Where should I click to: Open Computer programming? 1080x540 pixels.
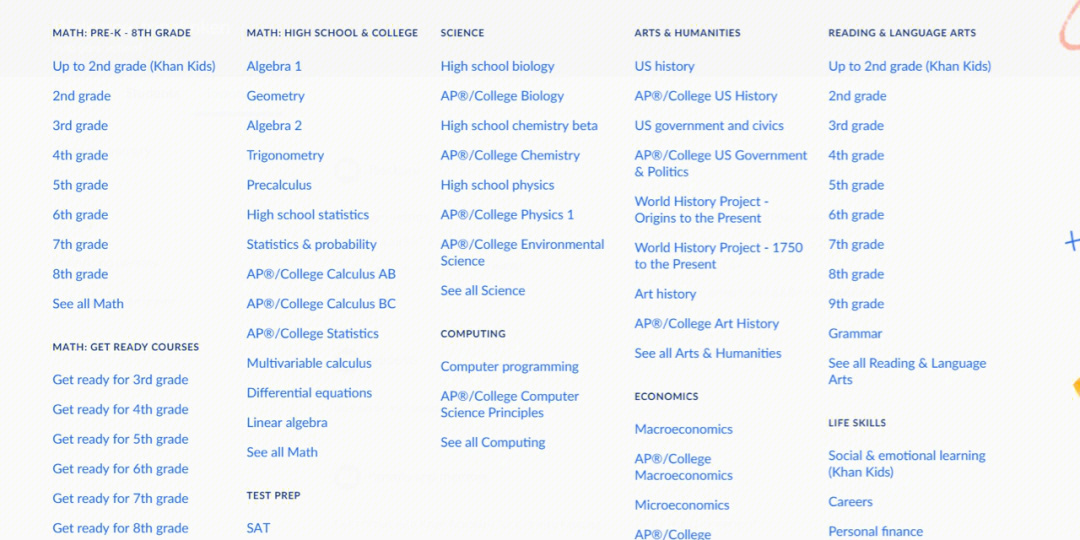click(x=510, y=366)
